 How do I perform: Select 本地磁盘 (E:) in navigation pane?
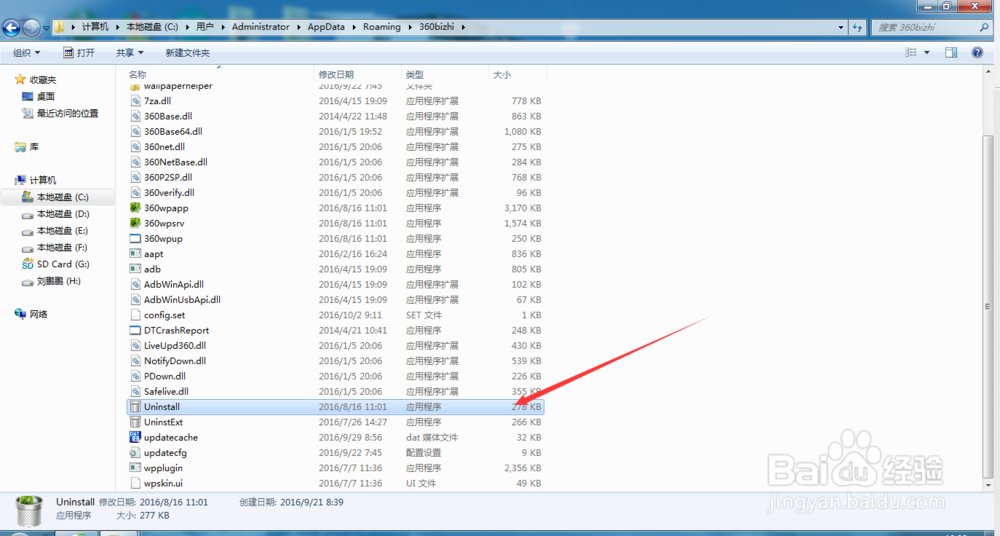(x=62, y=230)
